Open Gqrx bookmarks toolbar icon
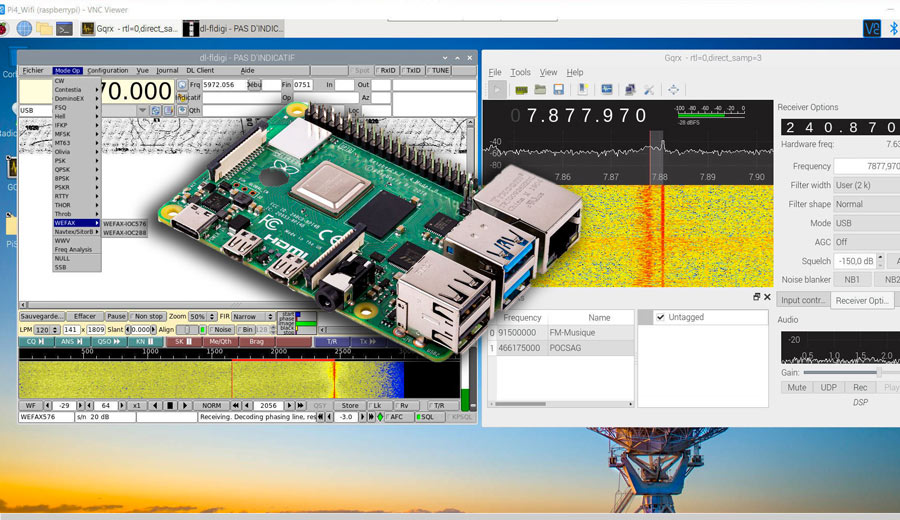The height and width of the screenshot is (520, 900). 583,90
